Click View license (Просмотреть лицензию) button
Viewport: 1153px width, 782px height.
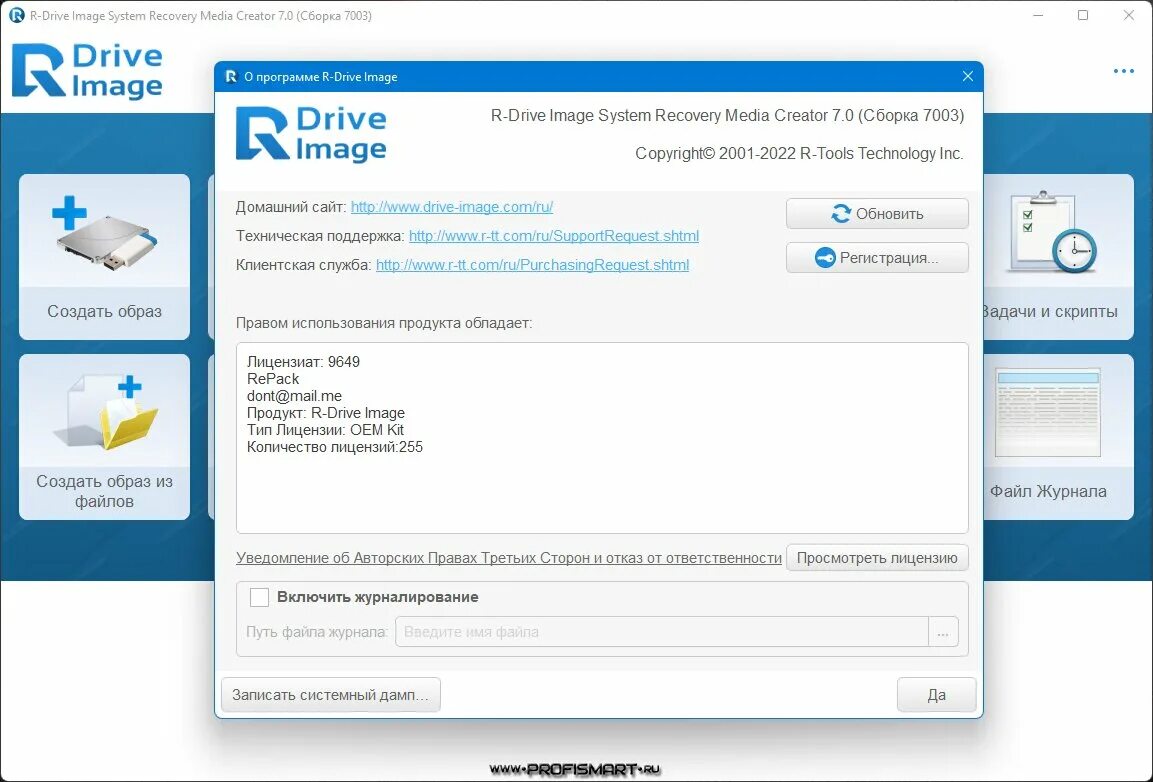(877, 558)
